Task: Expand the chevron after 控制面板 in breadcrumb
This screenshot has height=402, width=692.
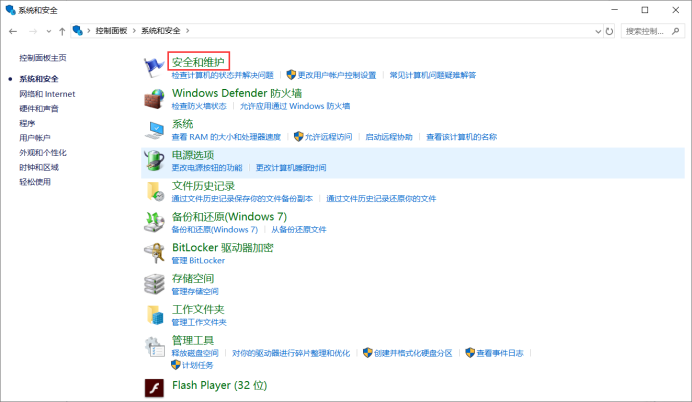Action: point(133,31)
